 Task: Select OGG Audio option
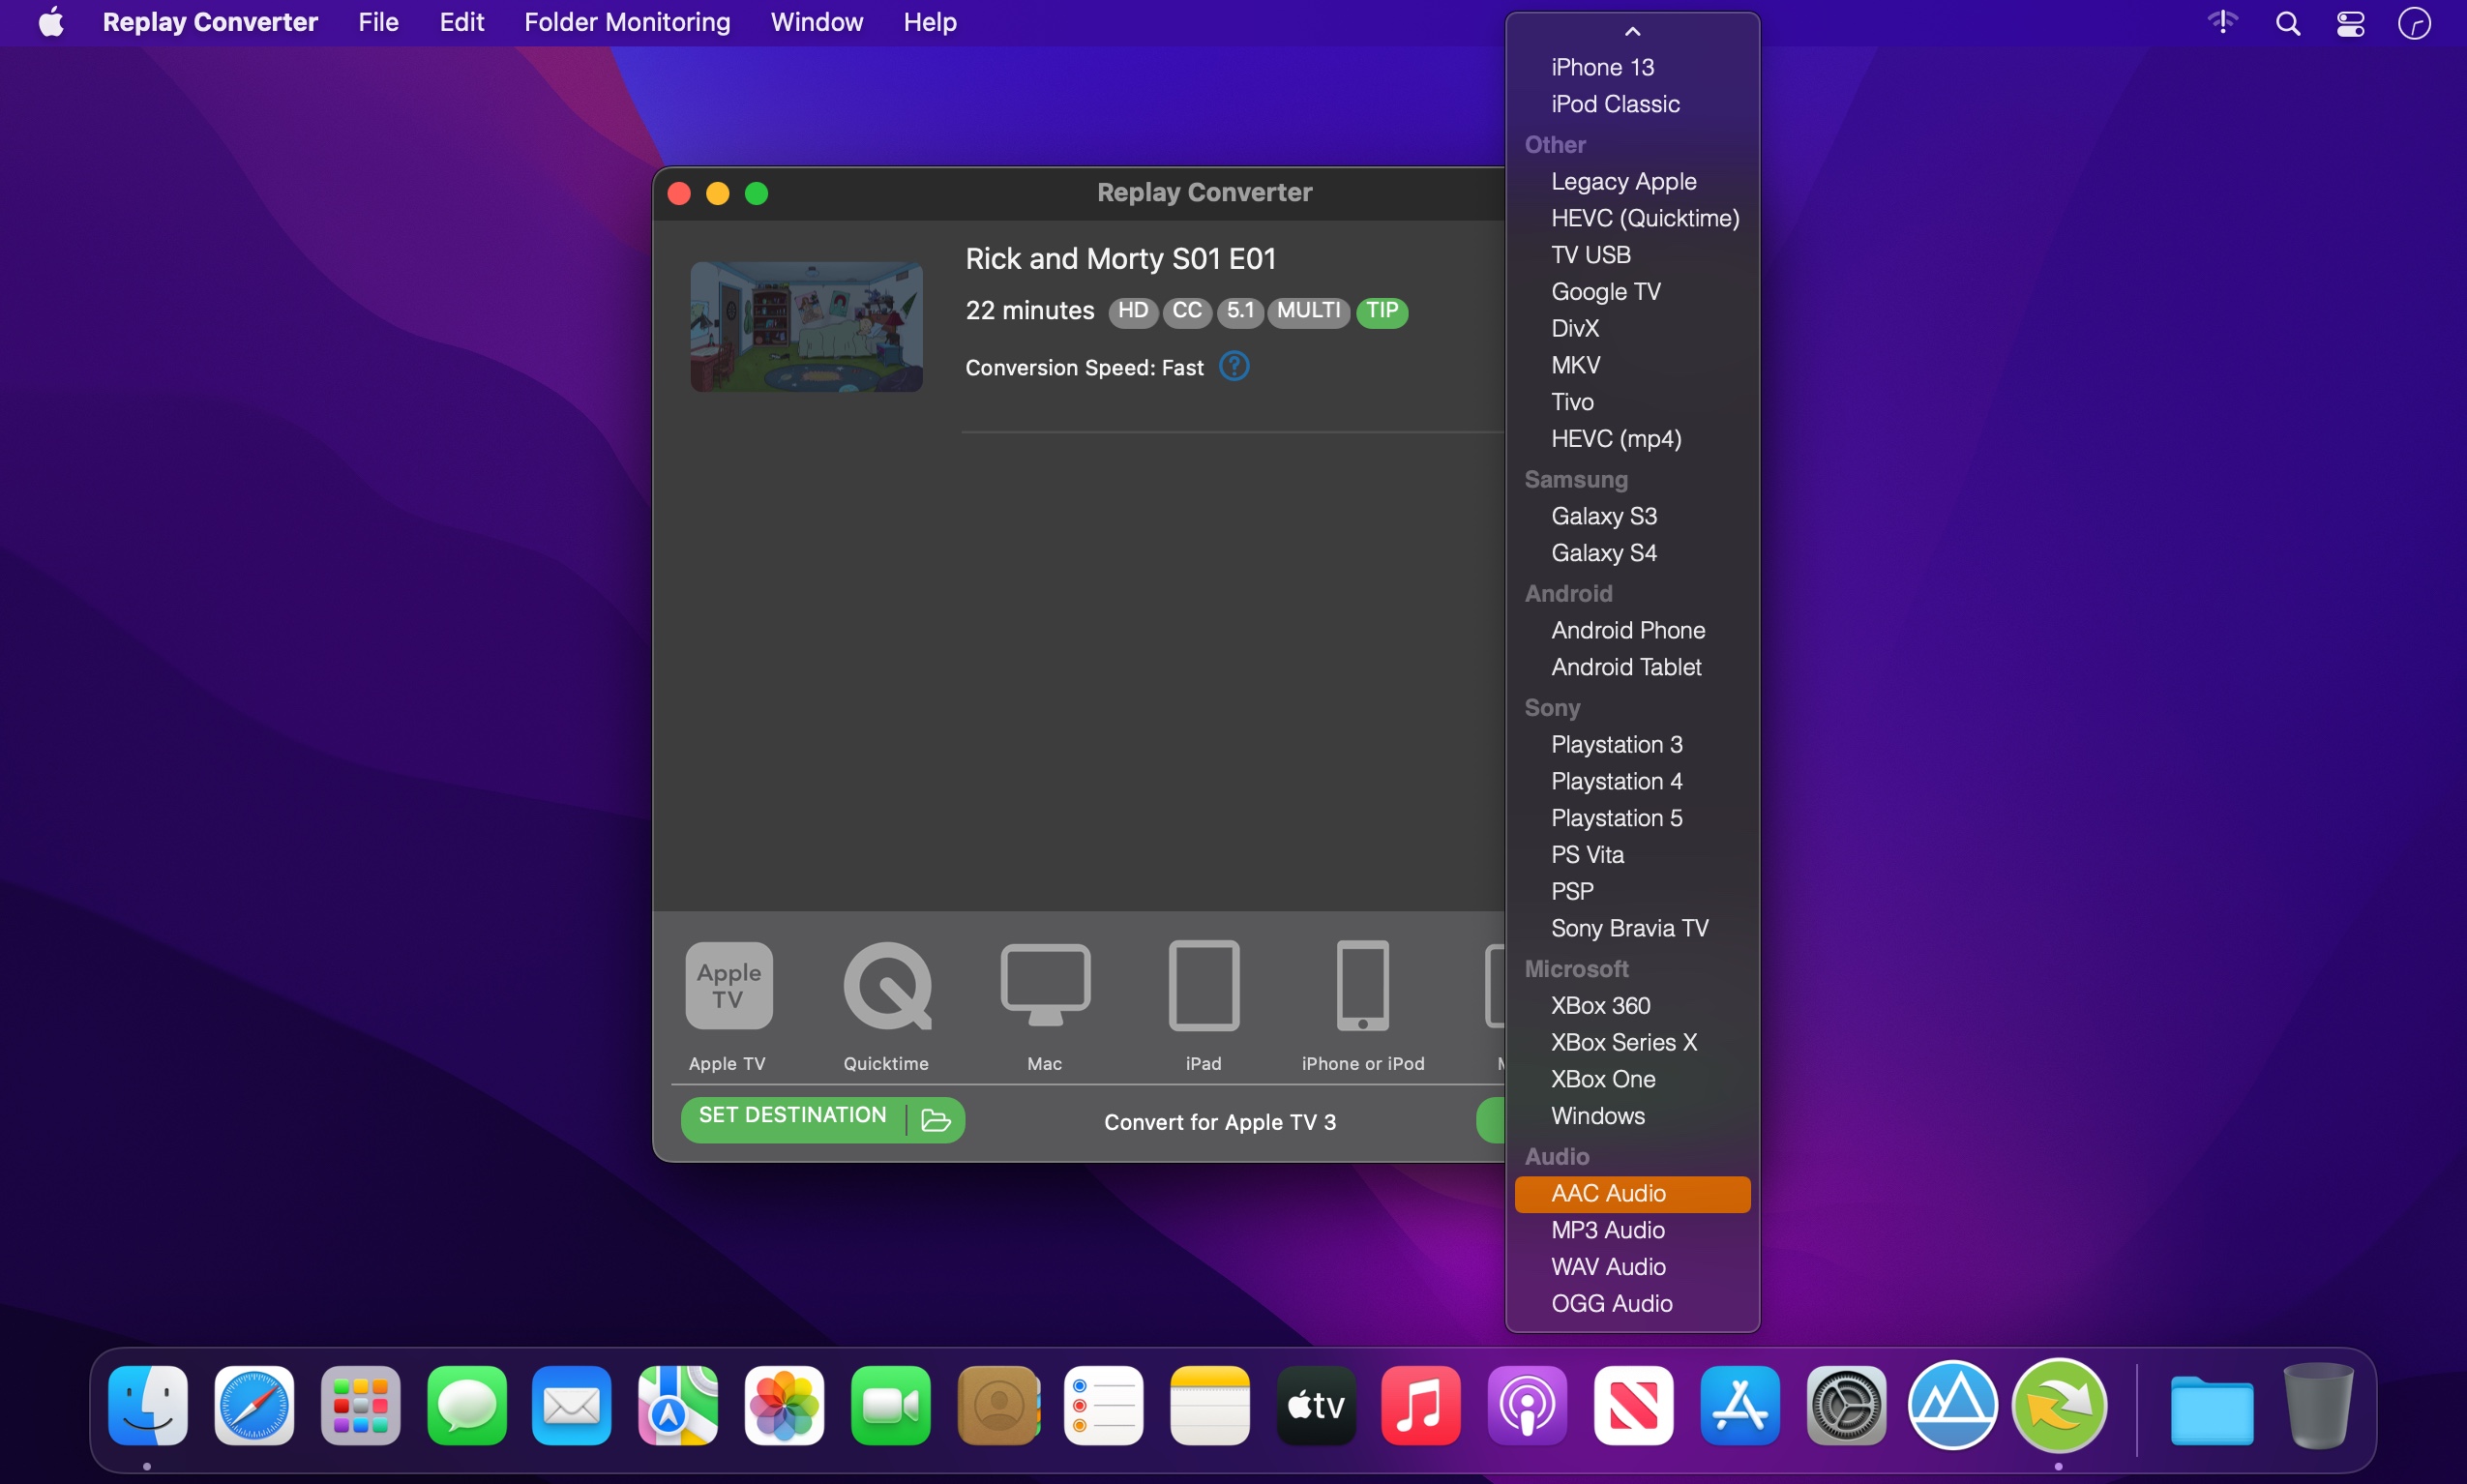pyautogui.click(x=1632, y=1304)
